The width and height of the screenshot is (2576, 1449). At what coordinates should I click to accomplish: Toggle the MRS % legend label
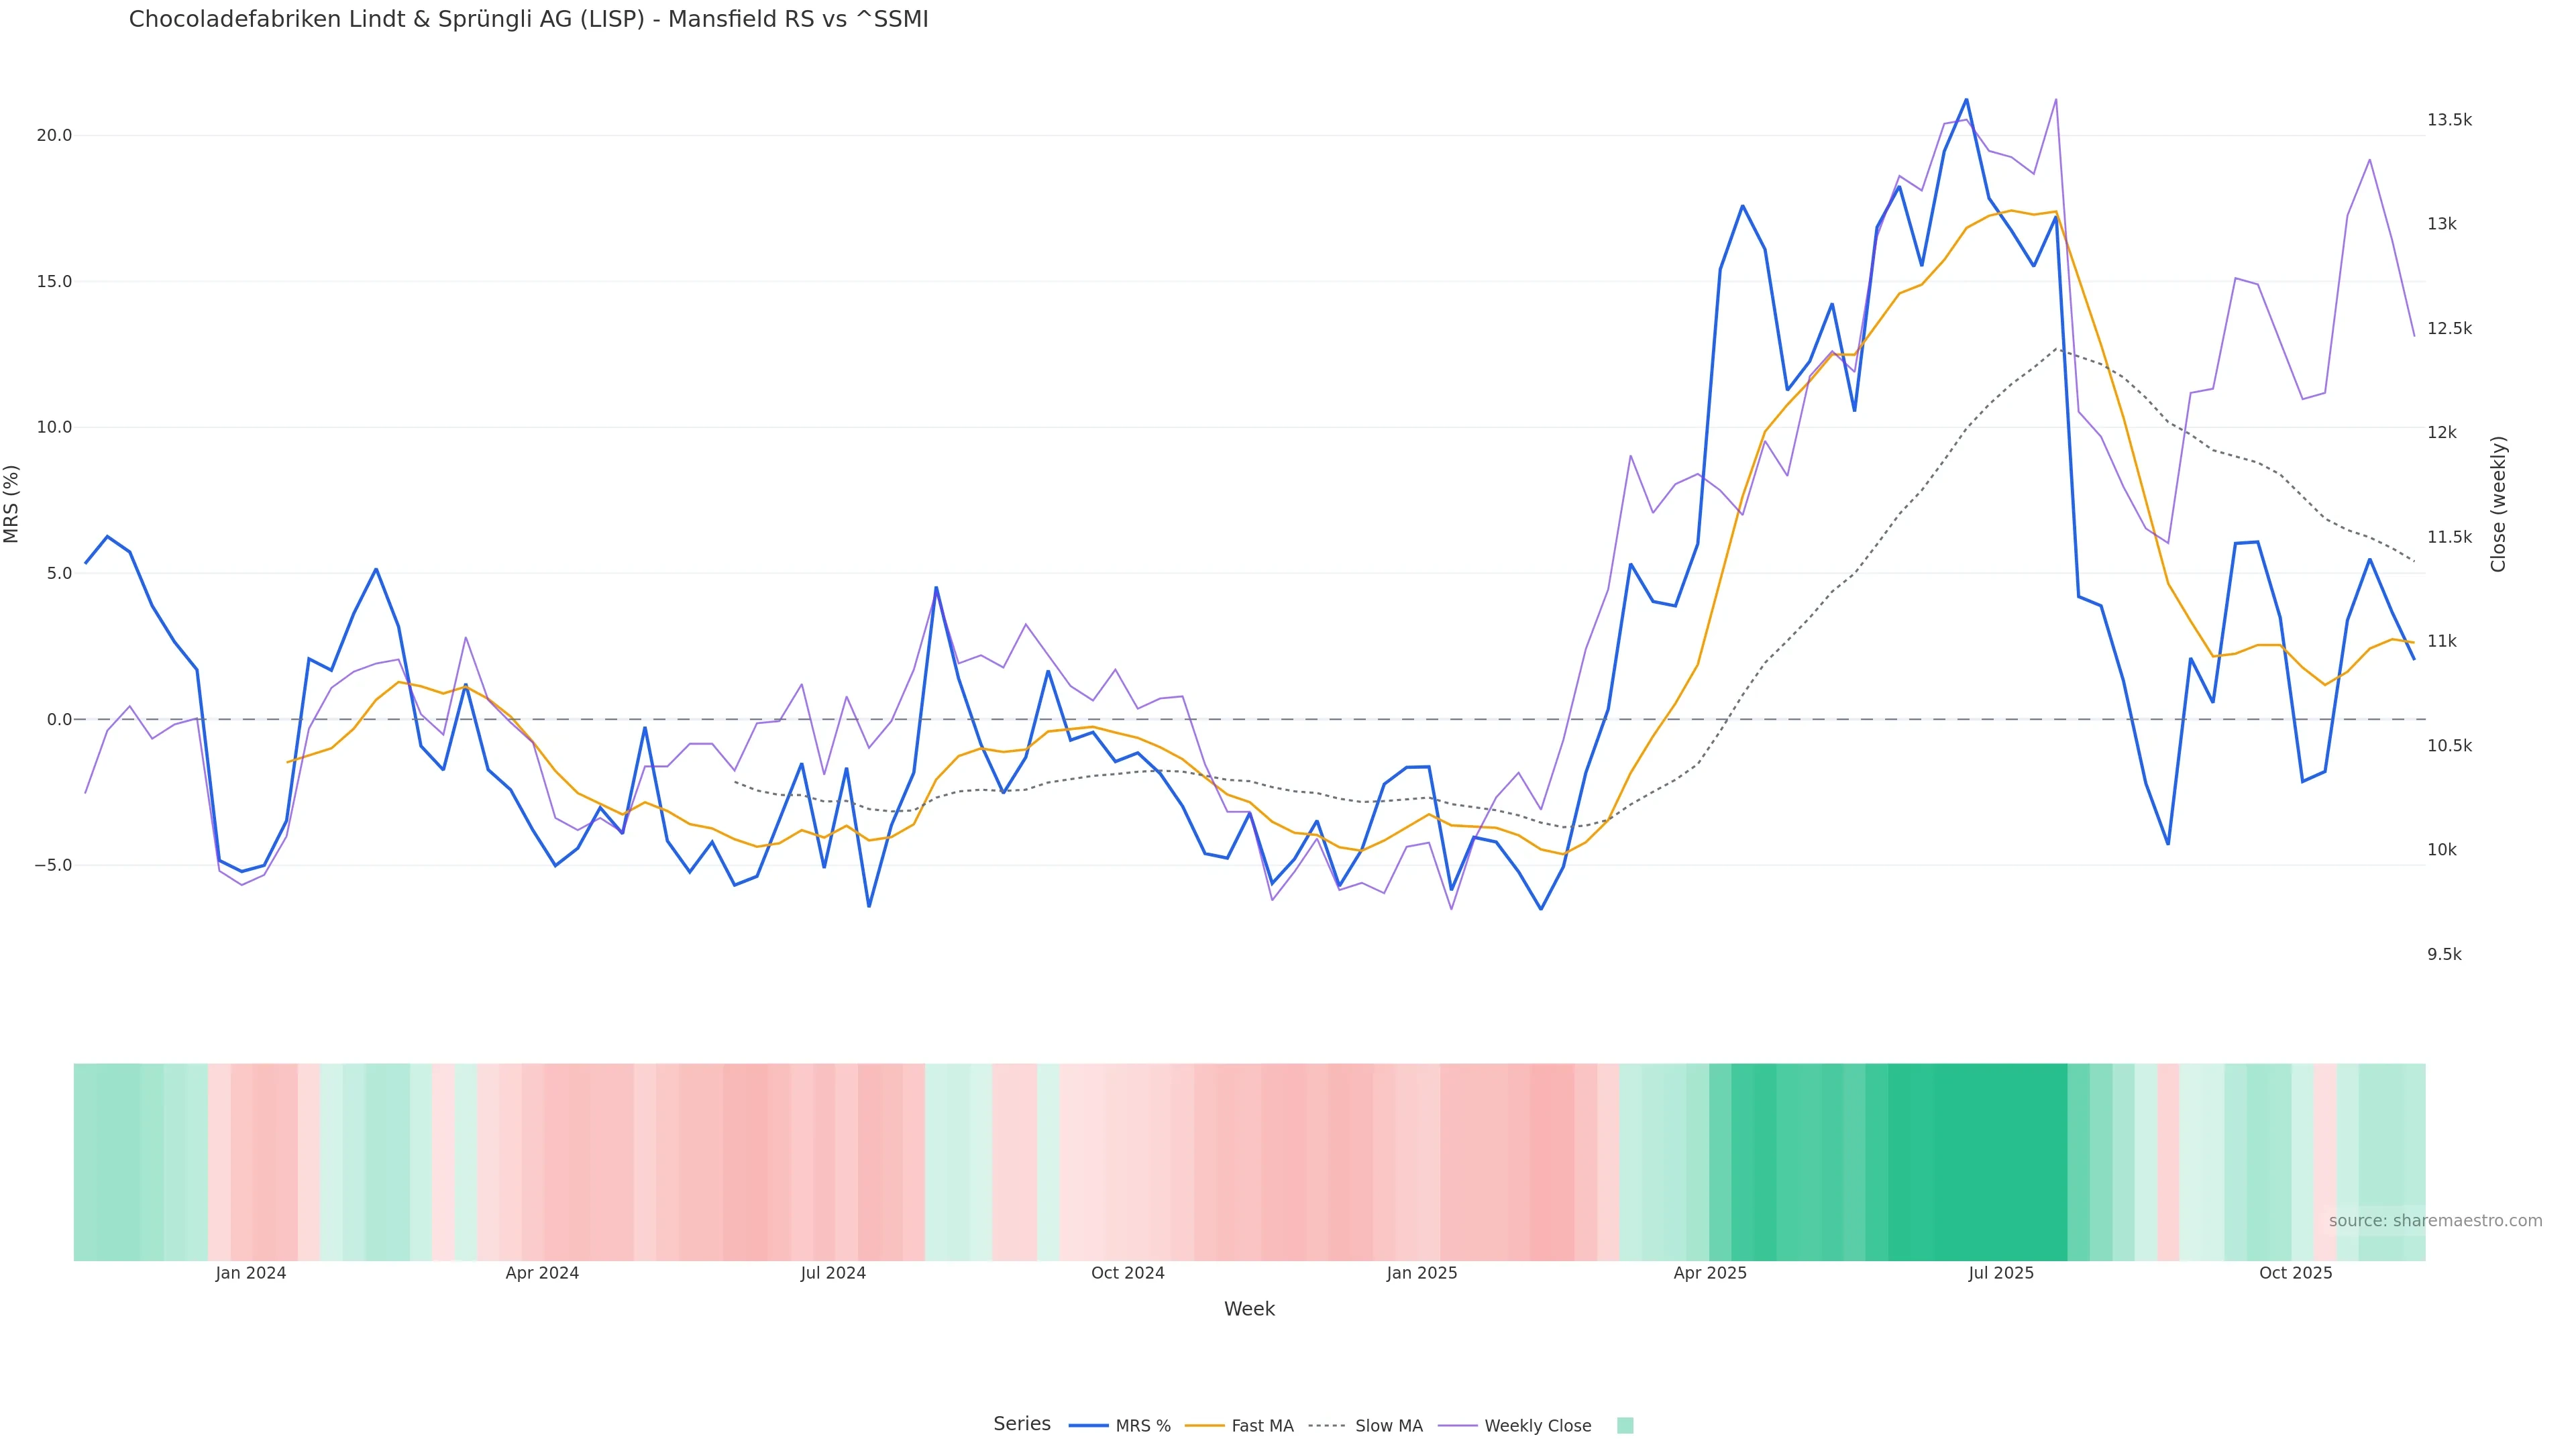pos(1142,1426)
